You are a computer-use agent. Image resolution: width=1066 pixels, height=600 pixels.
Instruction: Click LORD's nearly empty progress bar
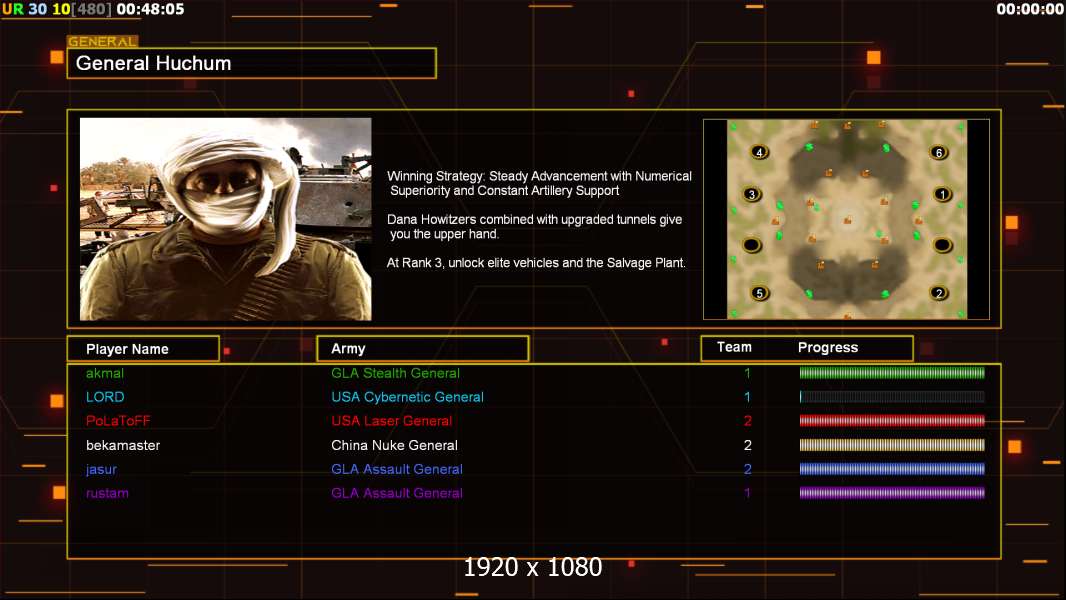coord(892,397)
